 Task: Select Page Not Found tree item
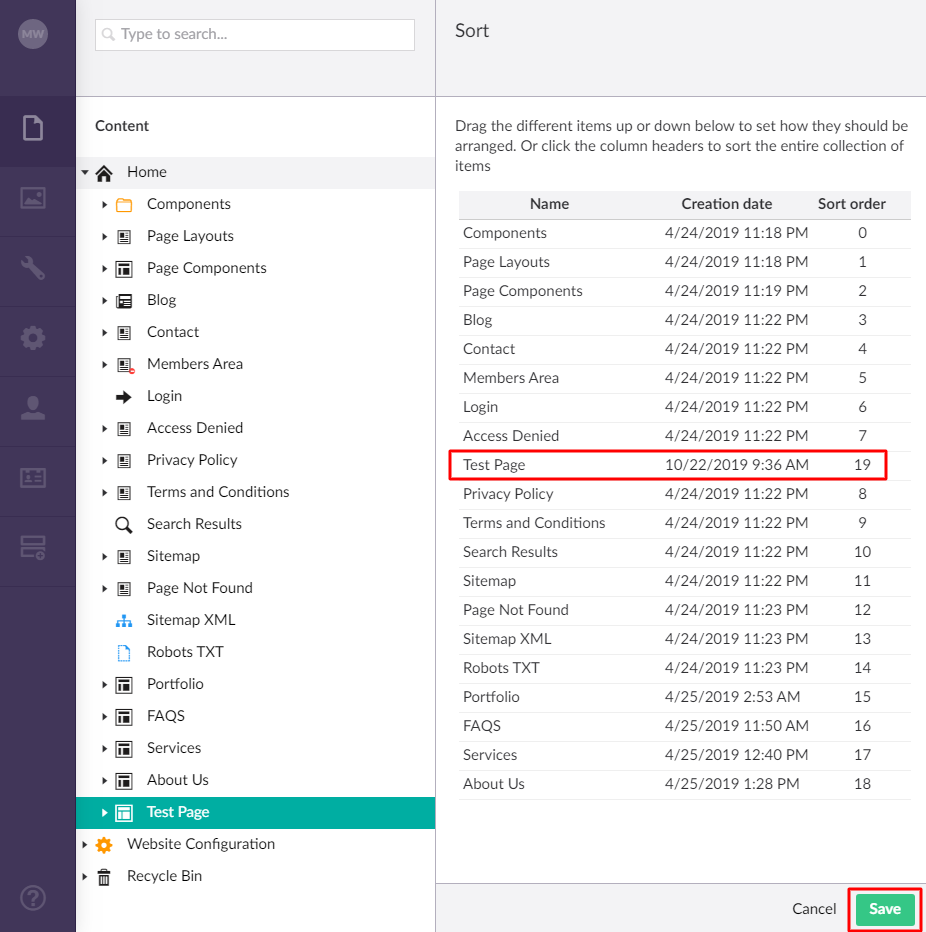[199, 588]
